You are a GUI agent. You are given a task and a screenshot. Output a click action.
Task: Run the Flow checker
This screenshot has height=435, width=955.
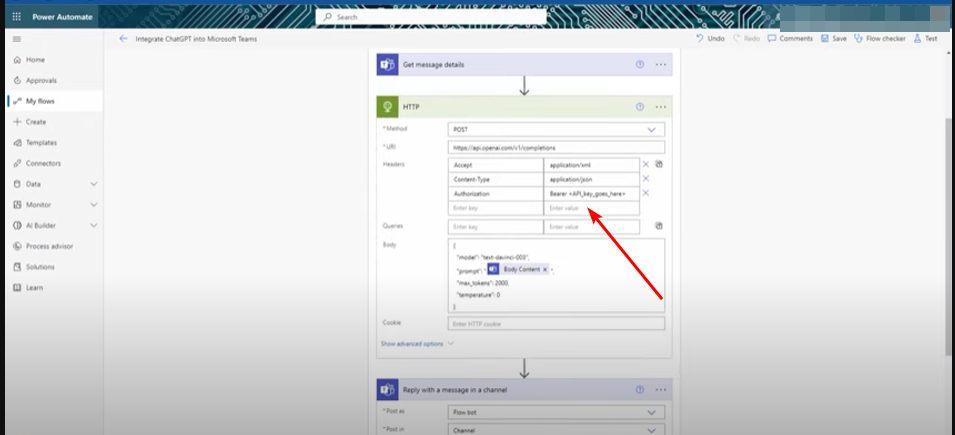pyautogui.click(x=879, y=38)
